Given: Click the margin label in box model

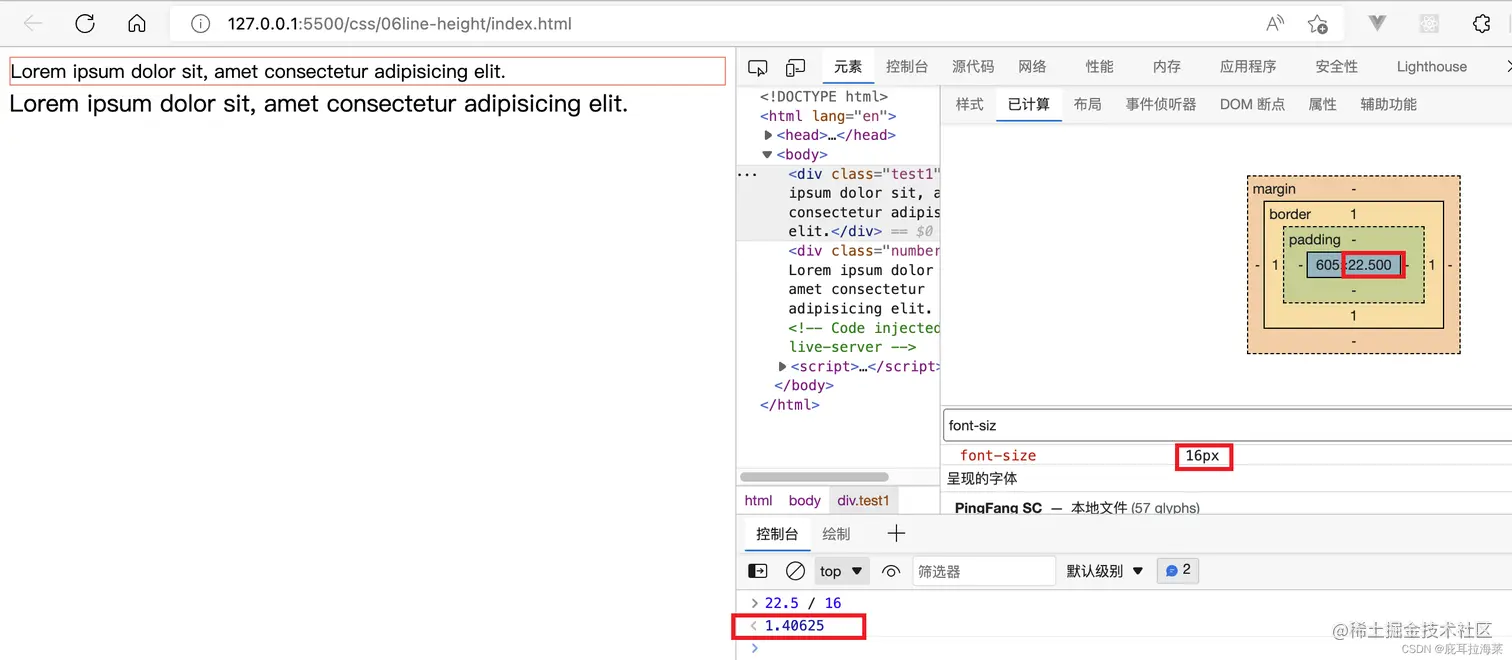Looking at the screenshot, I should point(1274,189).
